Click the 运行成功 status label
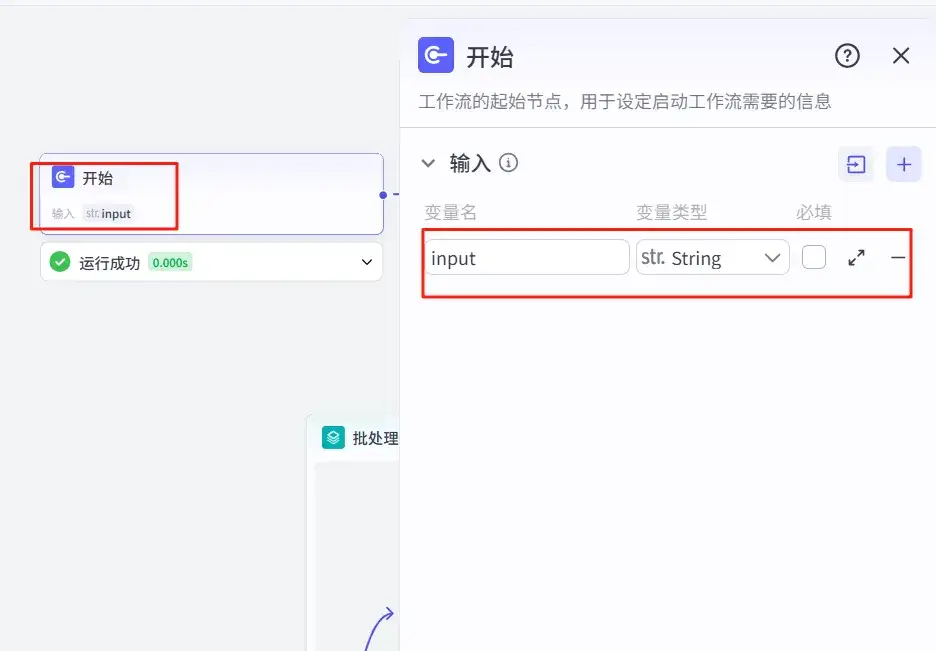The image size is (936, 651). (x=109, y=263)
